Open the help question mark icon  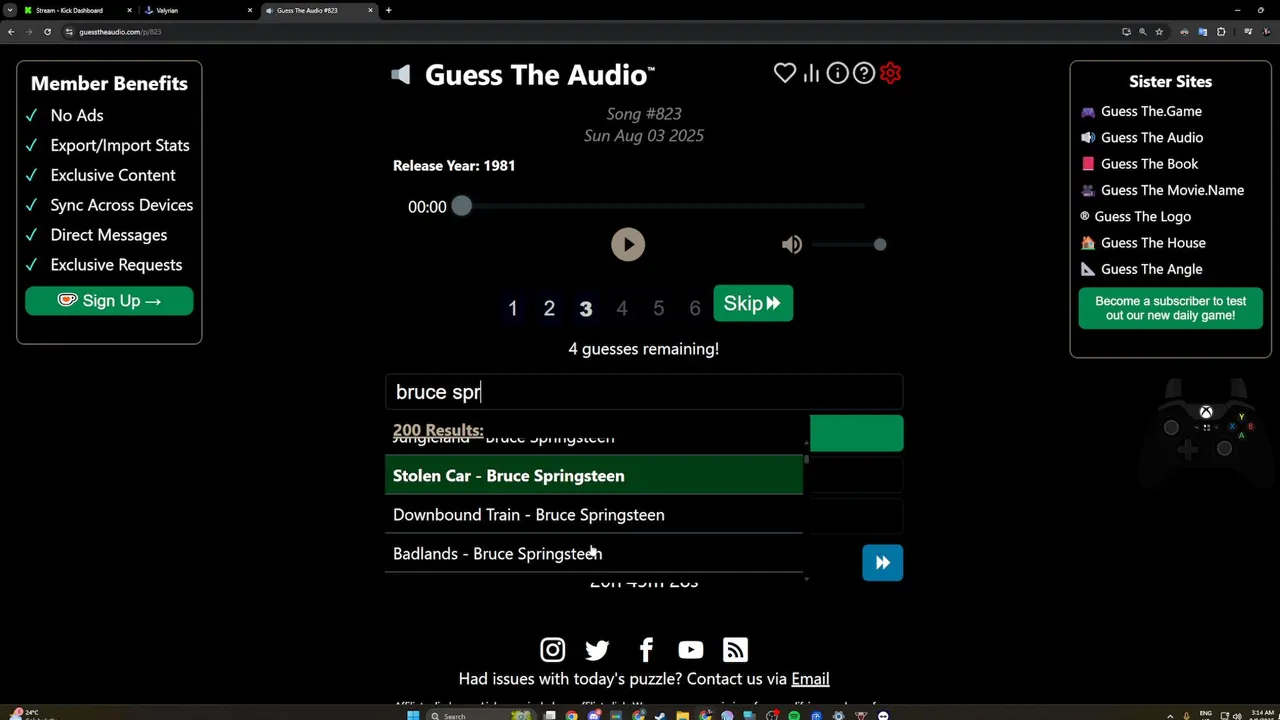(864, 73)
